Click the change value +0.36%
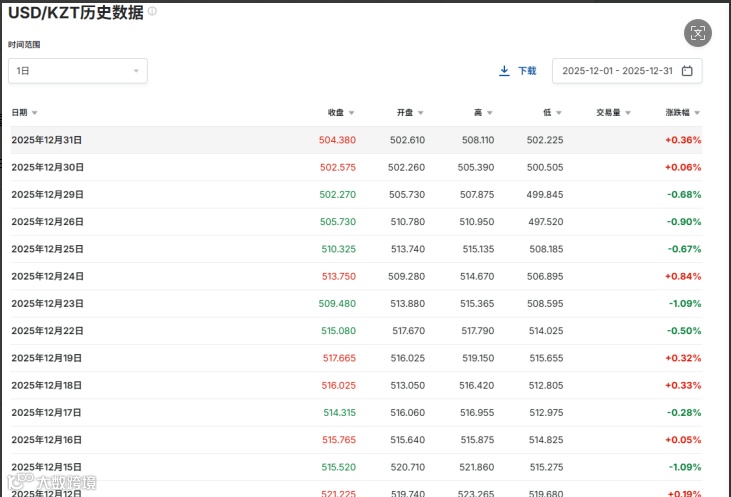 pyautogui.click(x=683, y=140)
